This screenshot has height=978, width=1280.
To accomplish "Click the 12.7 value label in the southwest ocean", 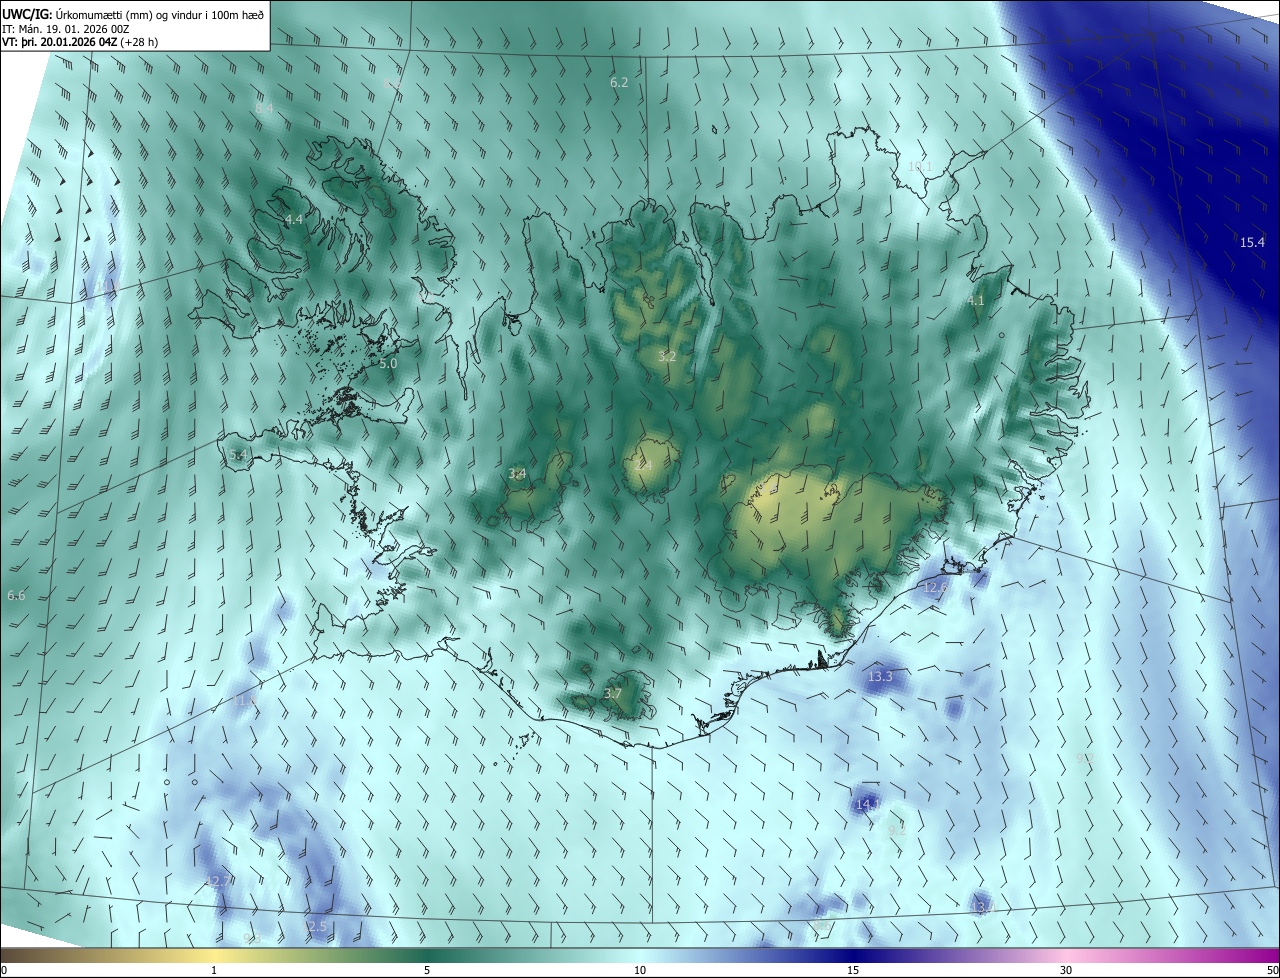I will pos(217,881).
